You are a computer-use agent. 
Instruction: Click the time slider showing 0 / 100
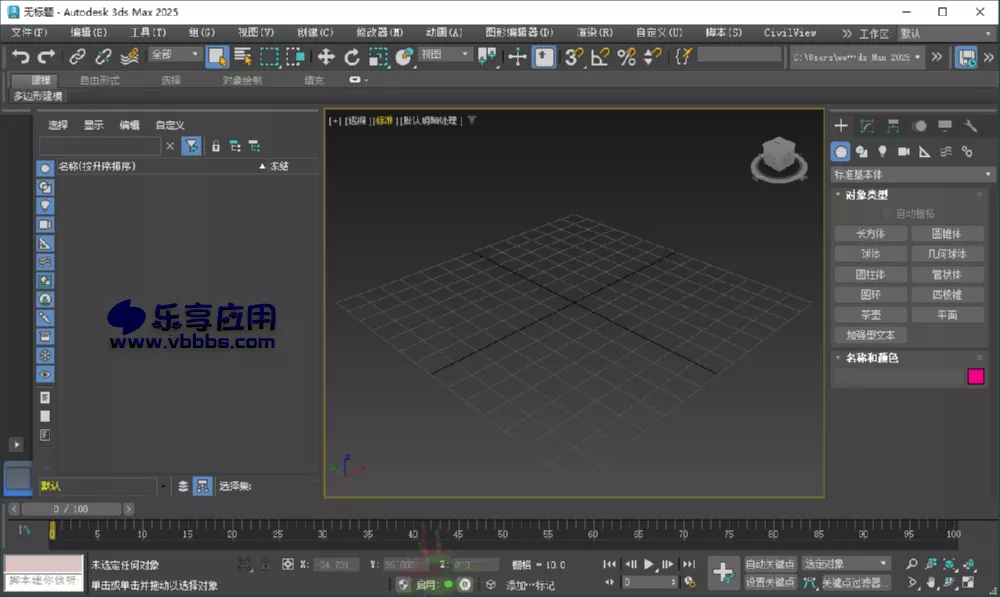[71, 509]
